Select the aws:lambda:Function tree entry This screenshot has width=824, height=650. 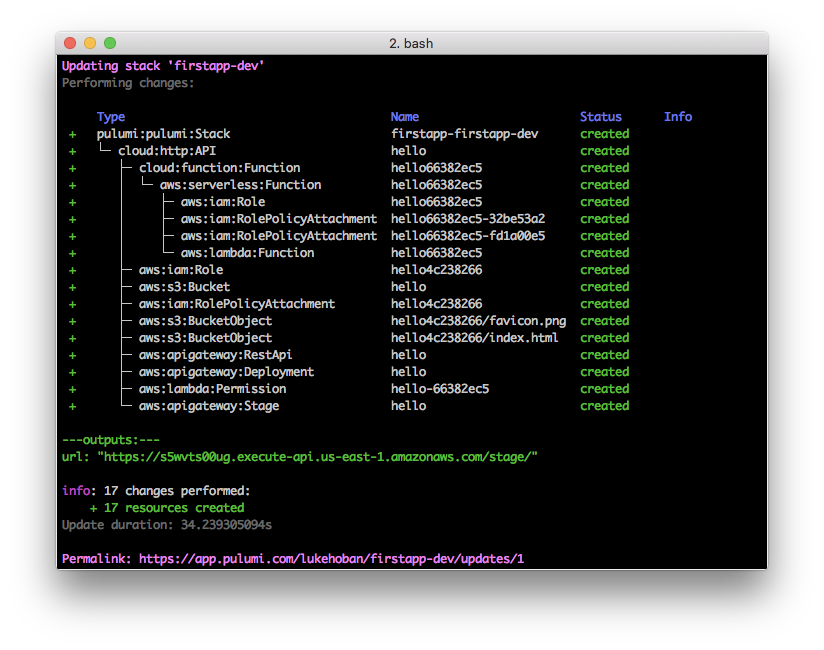click(x=247, y=253)
